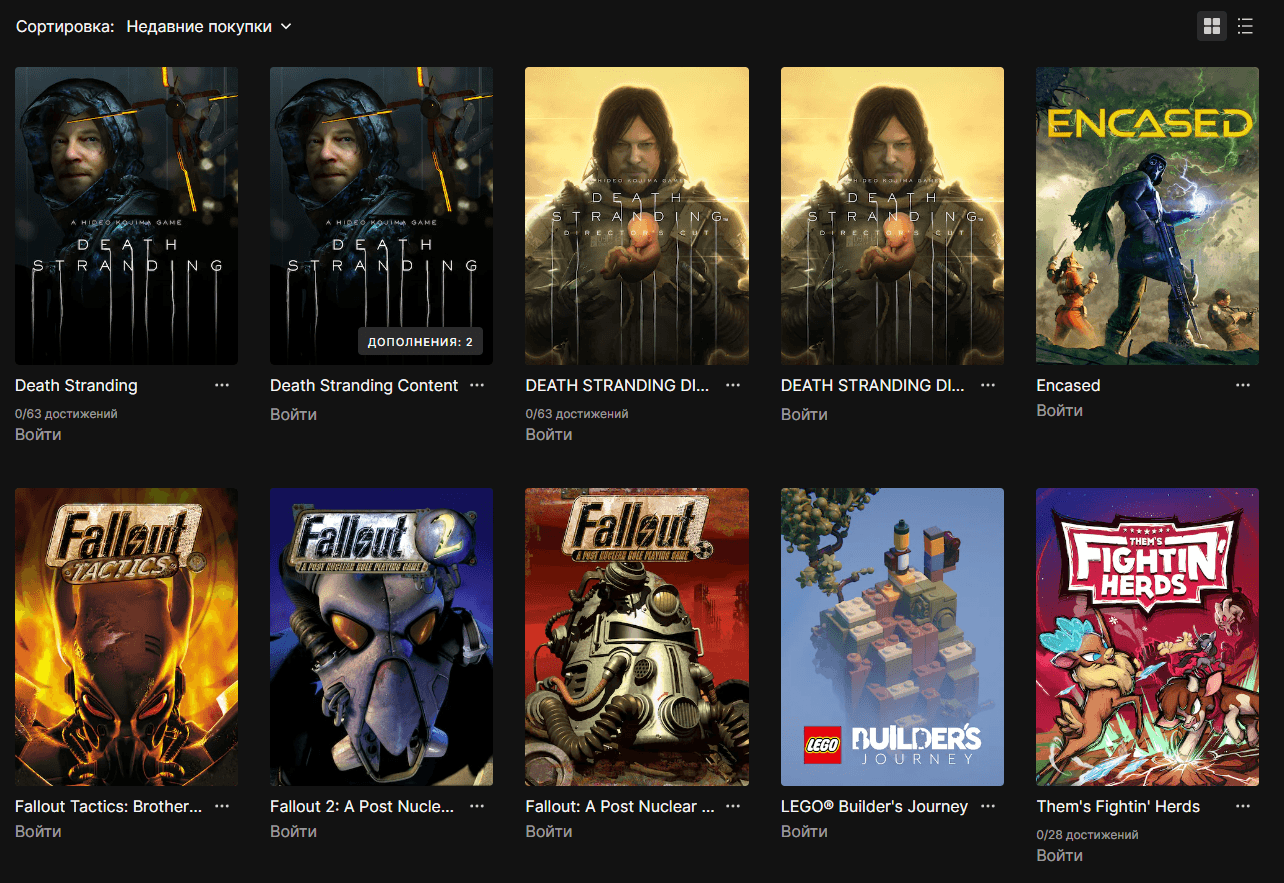The image size is (1284, 883).
Task: Switch to list view layout
Action: [1245, 27]
